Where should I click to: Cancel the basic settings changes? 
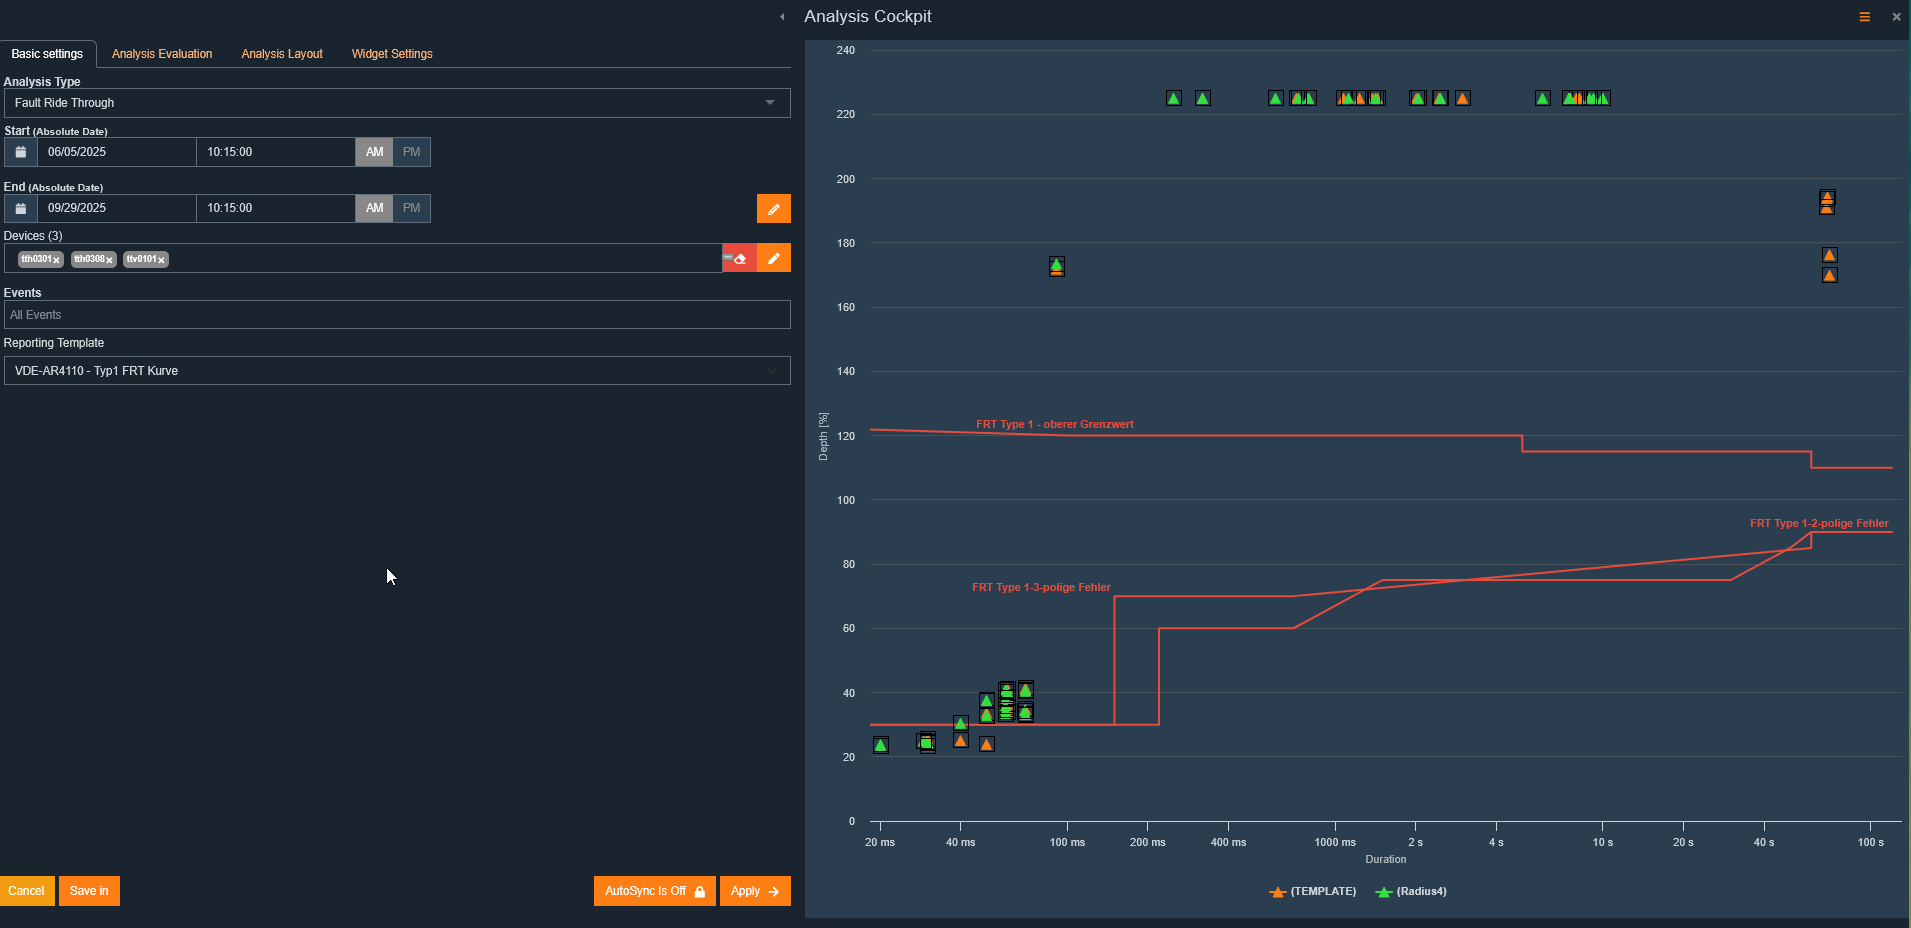point(26,890)
